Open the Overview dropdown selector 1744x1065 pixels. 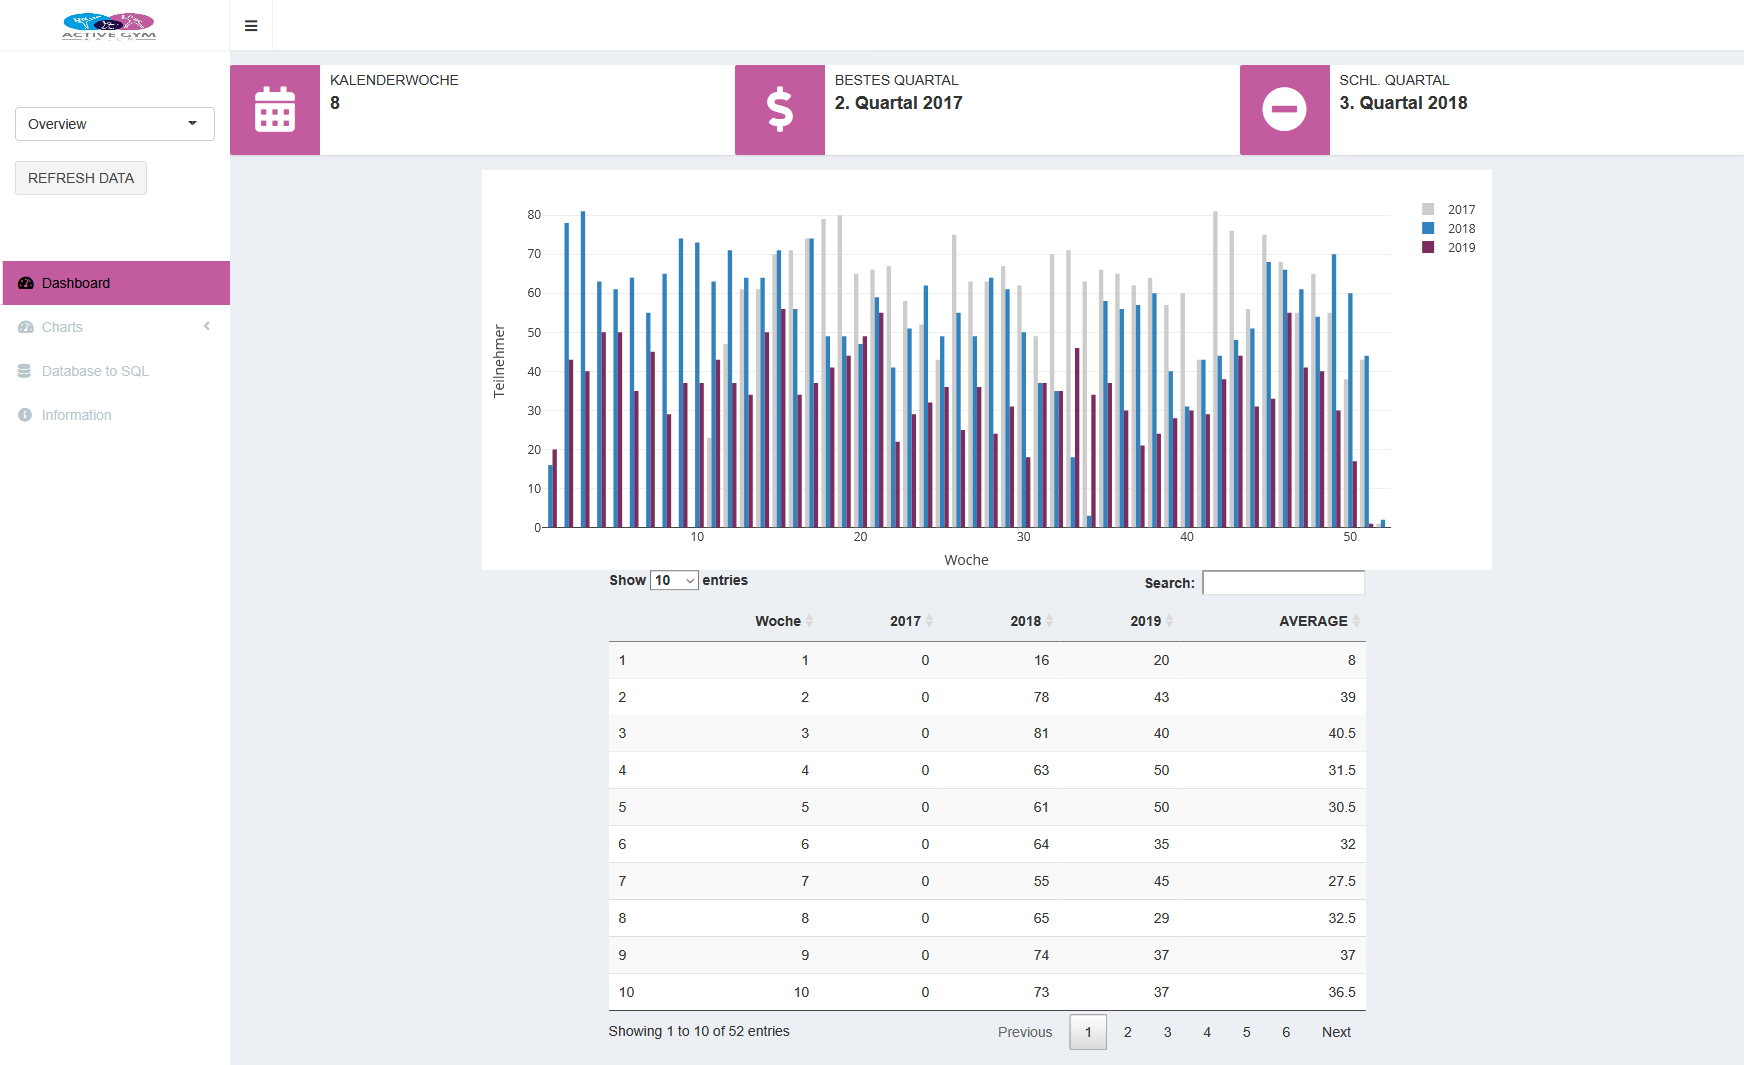pos(115,124)
